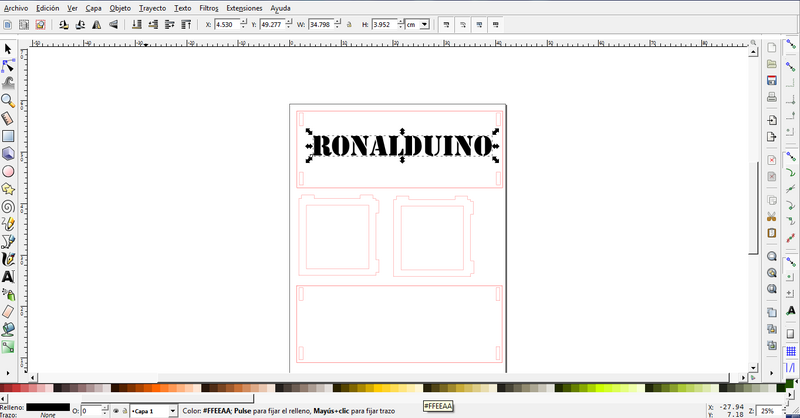Click the black Relleno fill indicator
800x418 pixels.
click(48, 406)
